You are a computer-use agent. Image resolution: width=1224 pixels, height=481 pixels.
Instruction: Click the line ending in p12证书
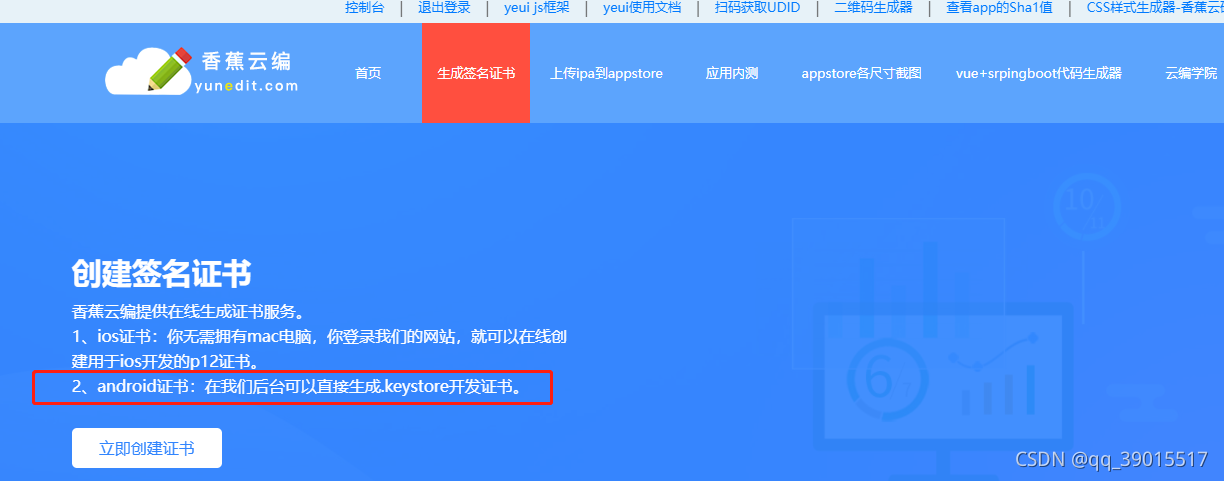coord(165,361)
